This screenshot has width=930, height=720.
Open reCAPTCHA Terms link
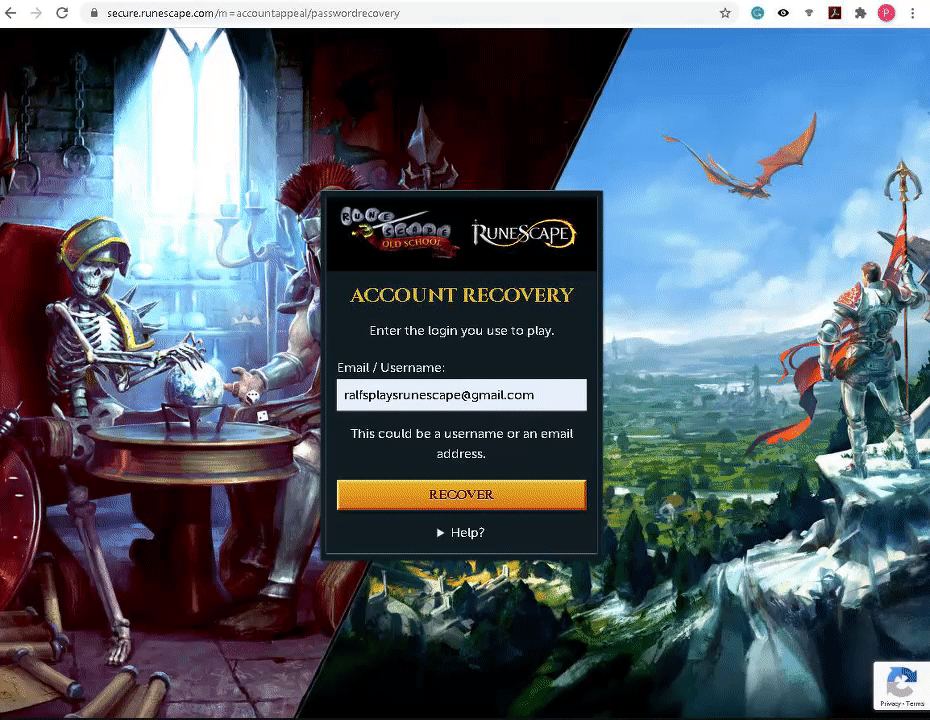(x=915, y=703)
